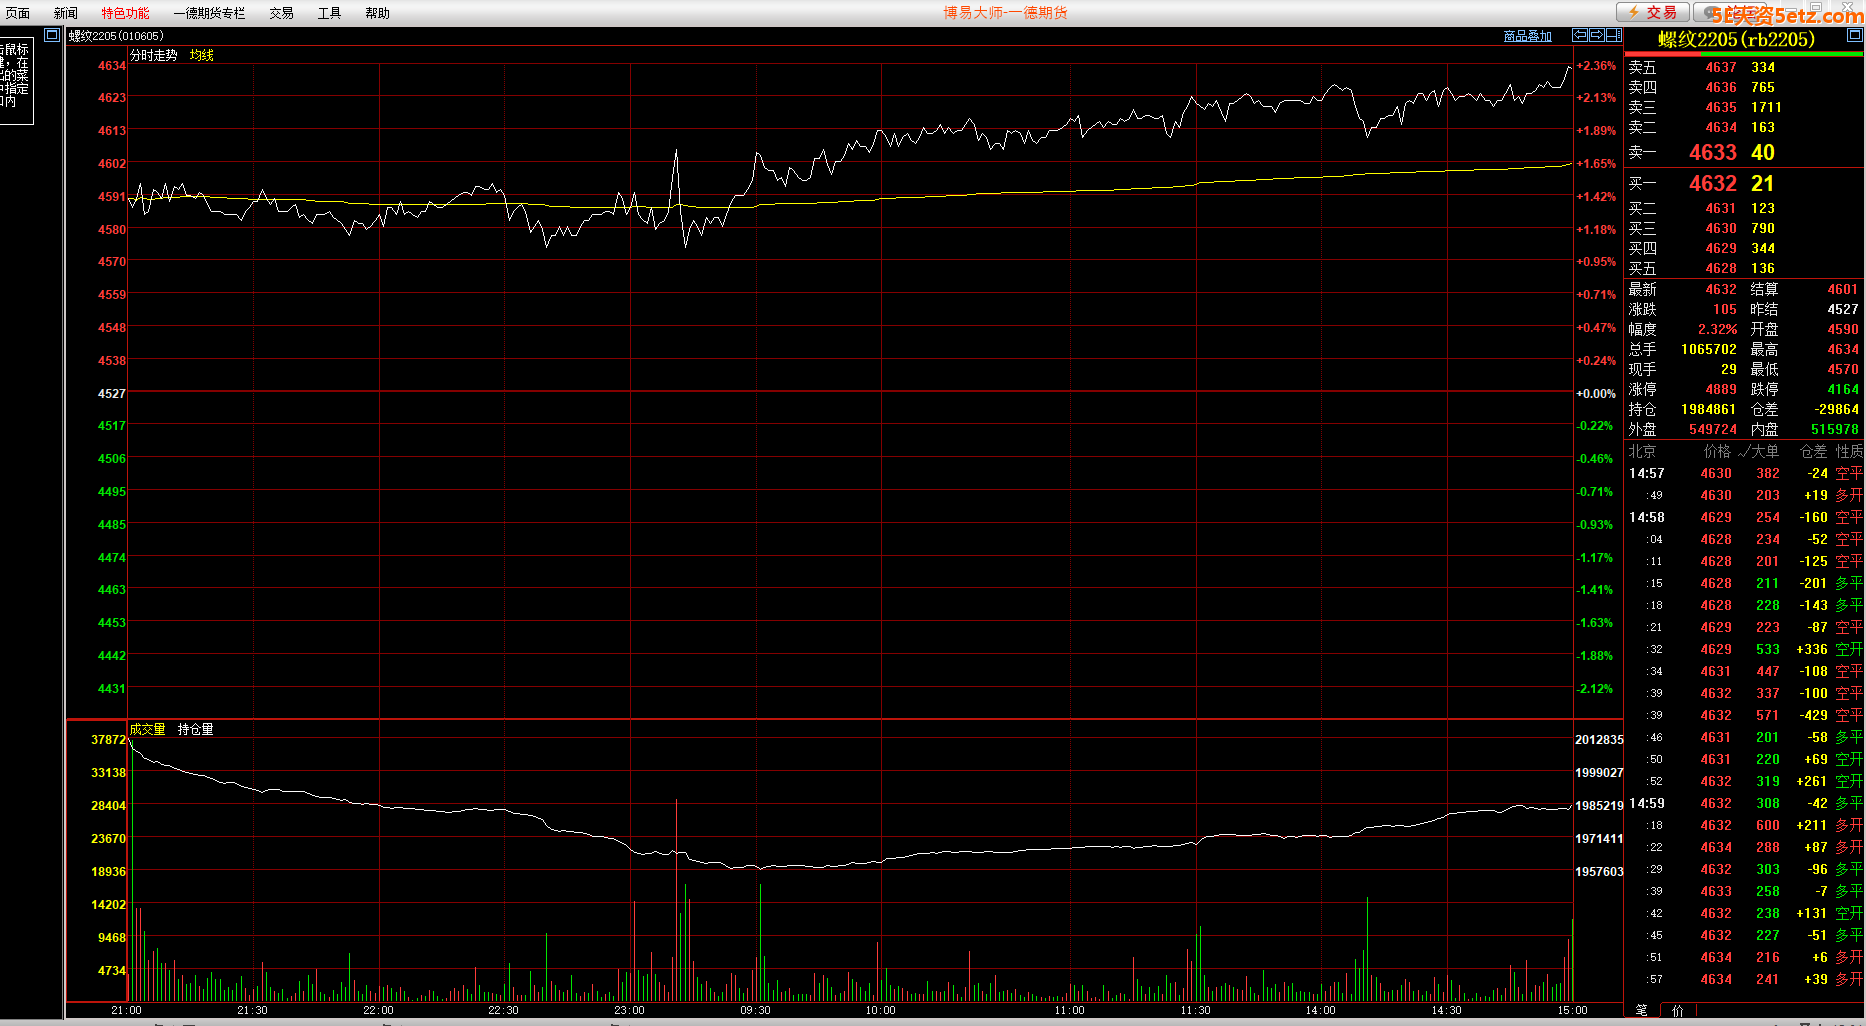The image size is (1866, 1026).
Task: Click the split-panel layout icon
Action: (x=1613, y=35)
